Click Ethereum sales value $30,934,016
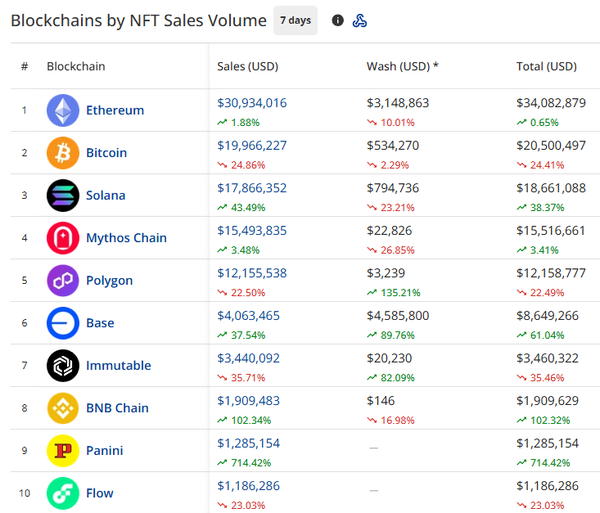The width and height of the screenshot is (600, 513). (x=252, y=103)
